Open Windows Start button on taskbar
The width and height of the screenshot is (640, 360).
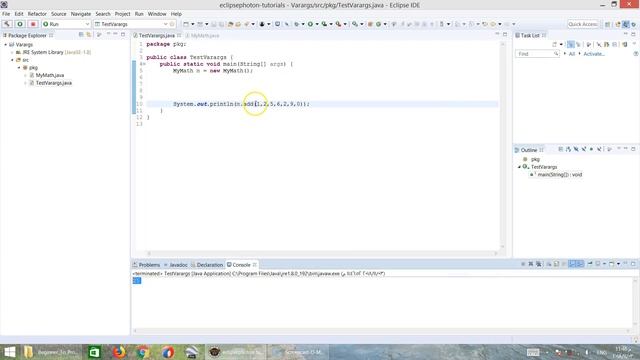coord(9,352)
